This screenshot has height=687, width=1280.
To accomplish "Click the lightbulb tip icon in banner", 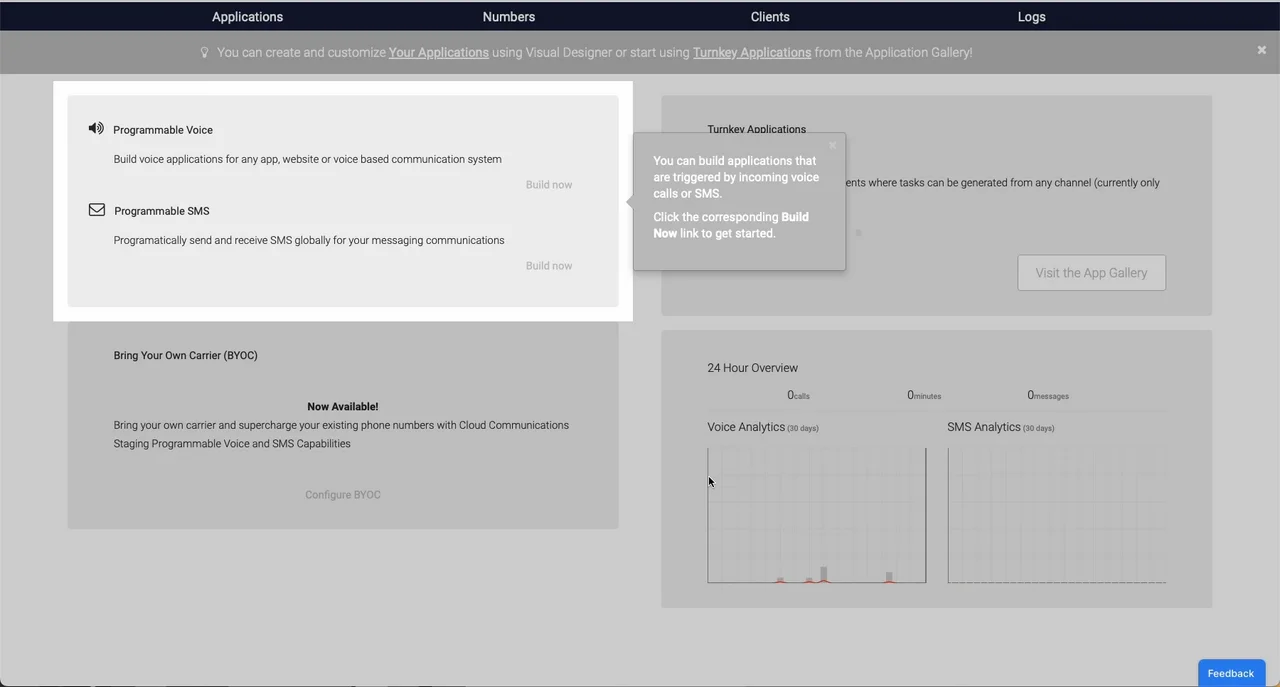I will [x=205, y=53].
